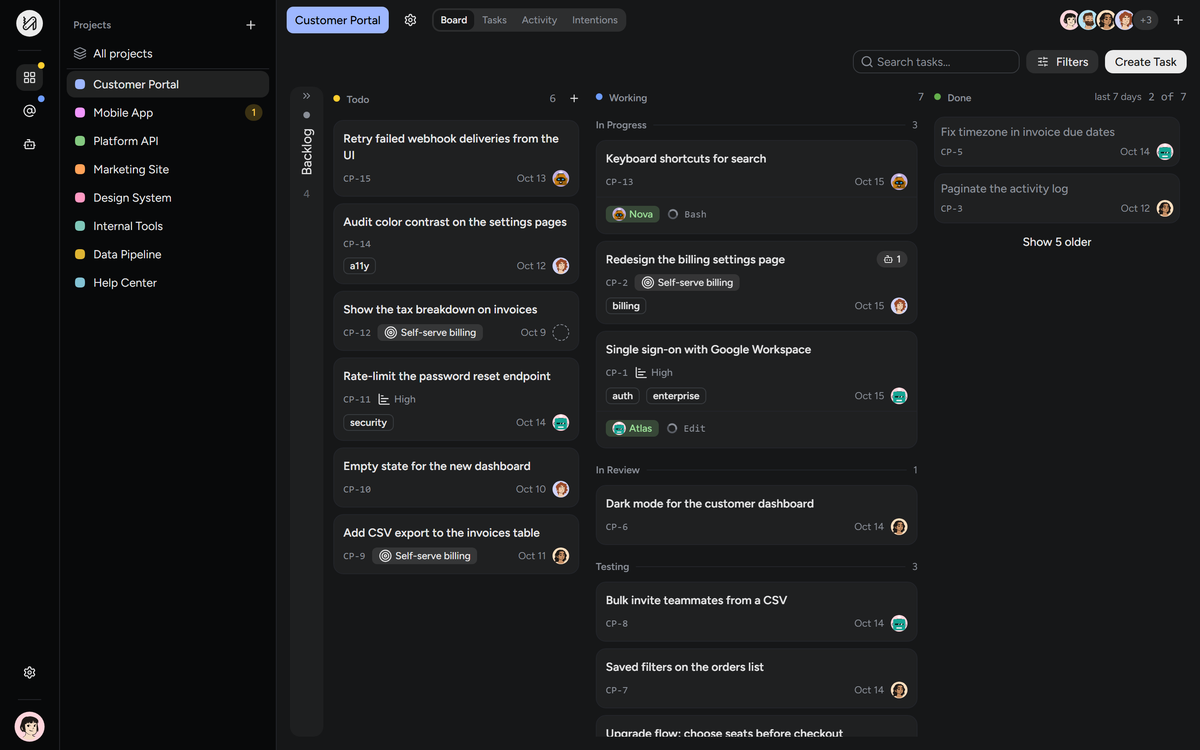Open the Filters menu
Viewport: 1200px width, 750px height.
pos(1062,62)
